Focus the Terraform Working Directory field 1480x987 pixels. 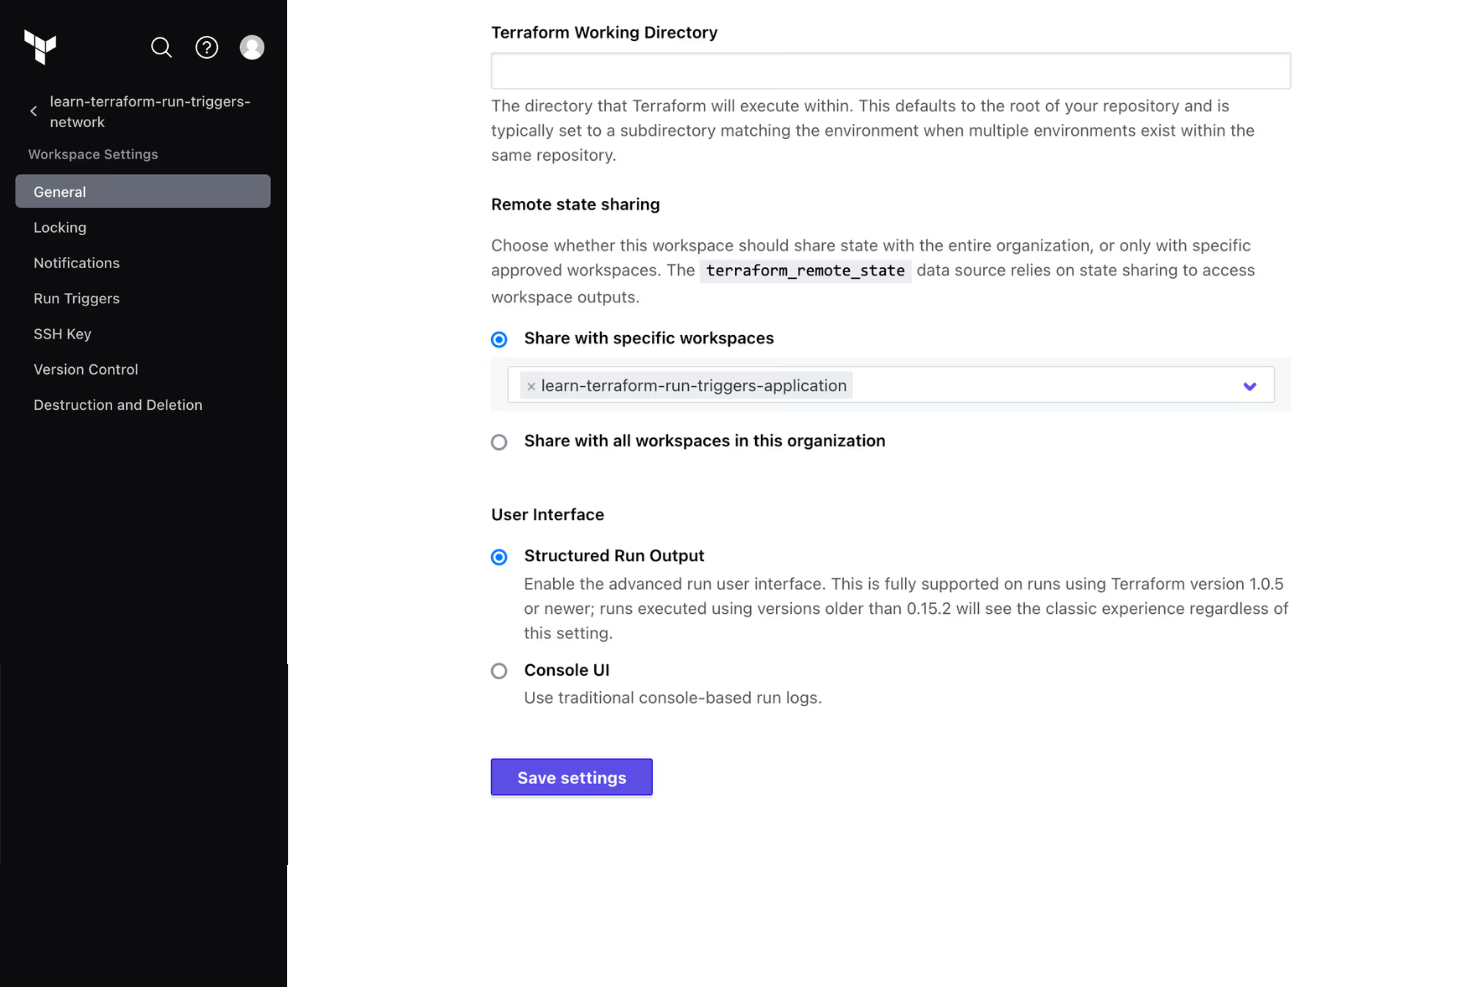891,71
